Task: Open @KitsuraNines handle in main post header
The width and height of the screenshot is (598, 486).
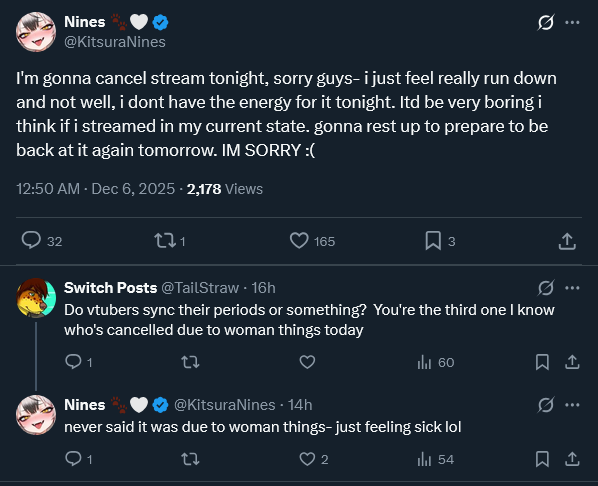Action: tap(115, 42)
